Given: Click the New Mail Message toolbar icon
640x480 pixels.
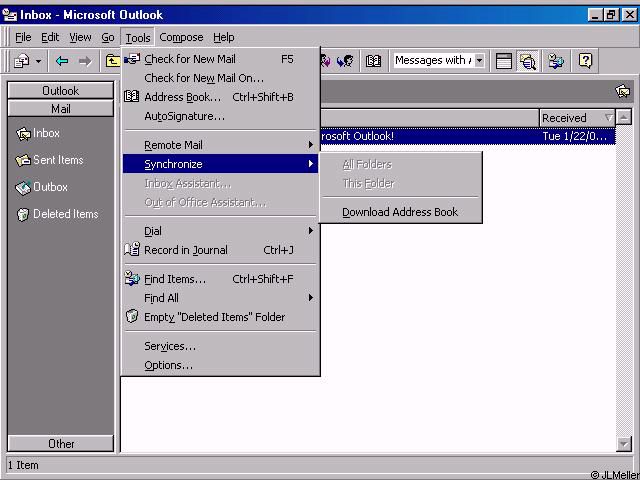Looking at the screenshot, I should point(22,61).
